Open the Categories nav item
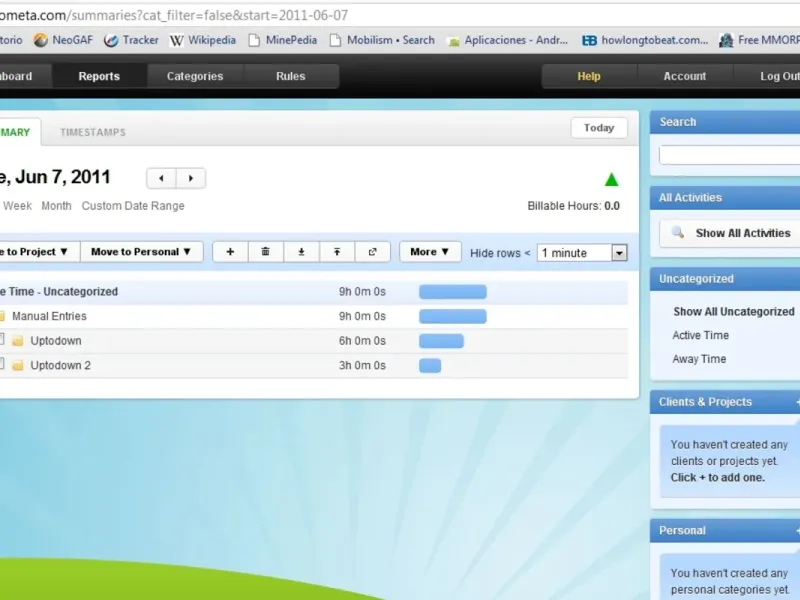800x600 pixels. (x=195, y=76)
